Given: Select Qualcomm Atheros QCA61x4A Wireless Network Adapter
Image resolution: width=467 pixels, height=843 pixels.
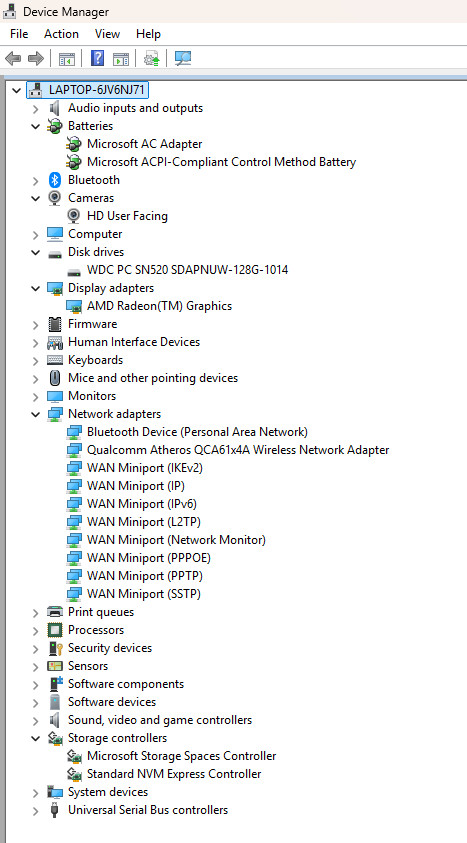Looking at the screenshot, I should click(x=238, y=450).
